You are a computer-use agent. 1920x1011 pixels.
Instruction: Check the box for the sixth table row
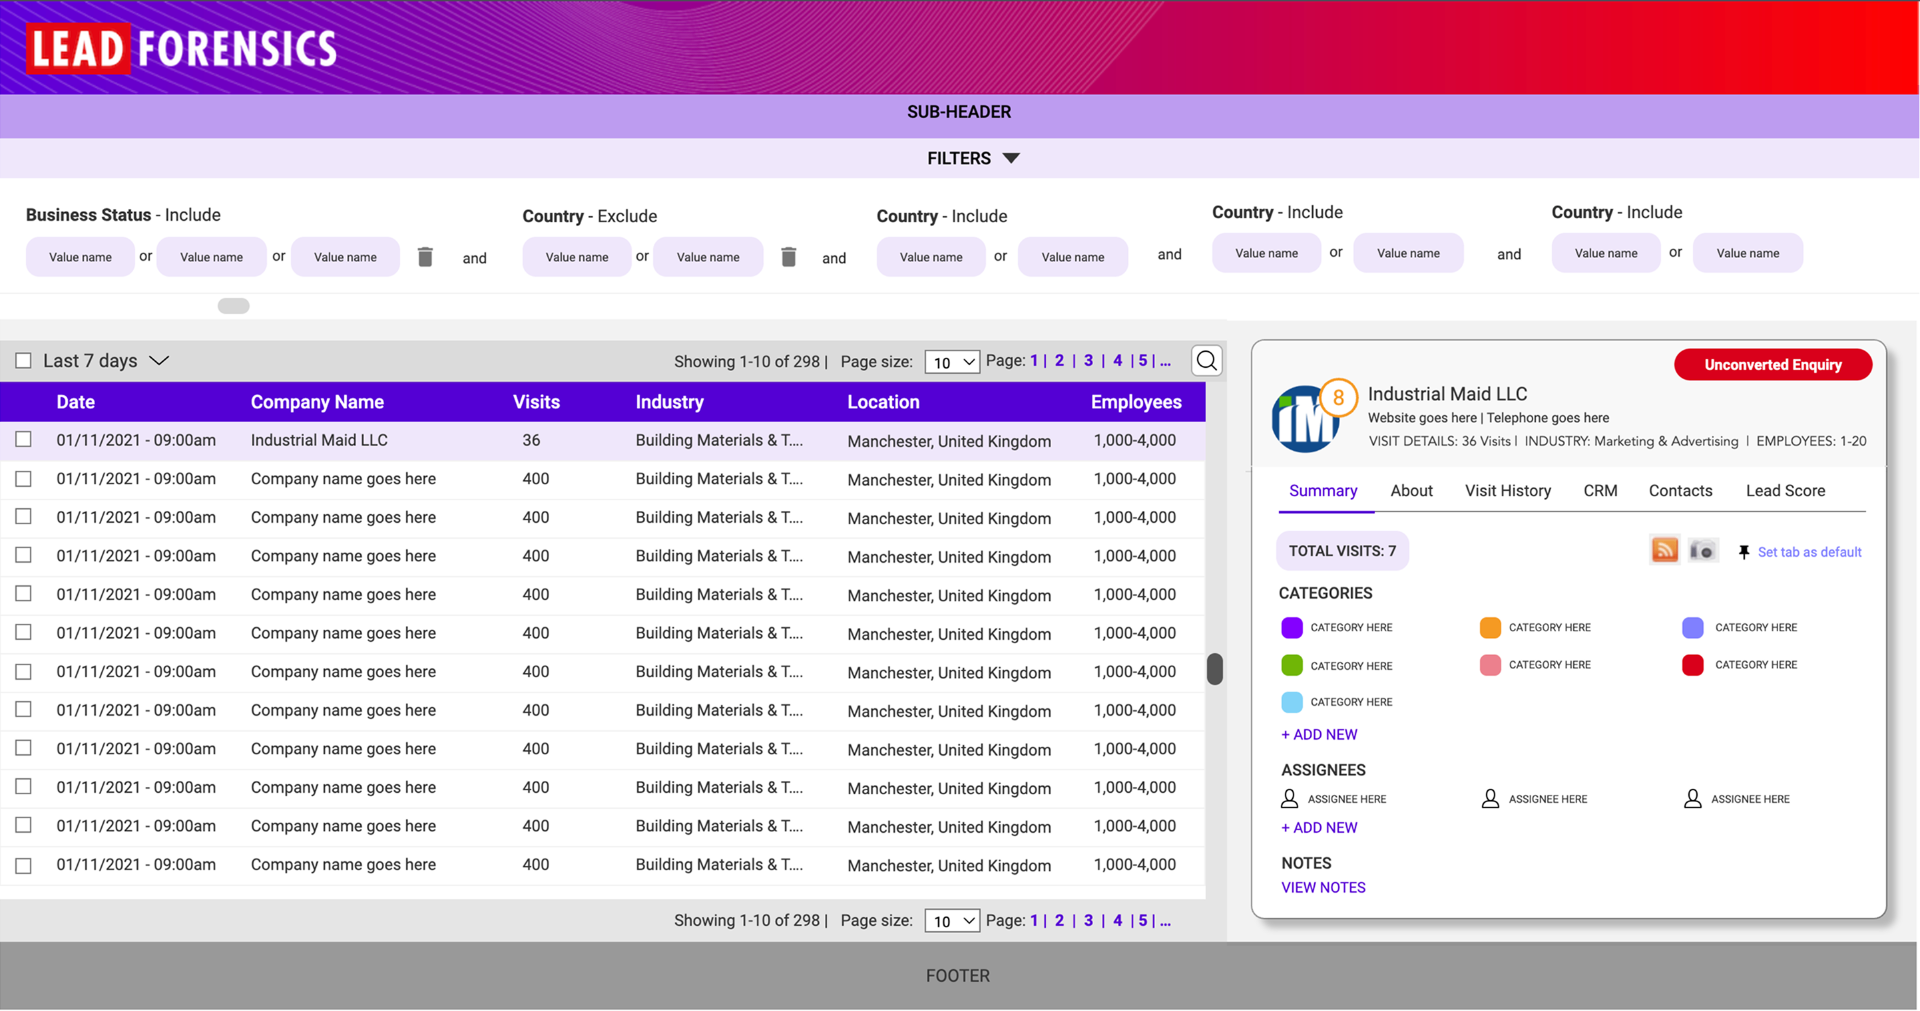[23, 633]
